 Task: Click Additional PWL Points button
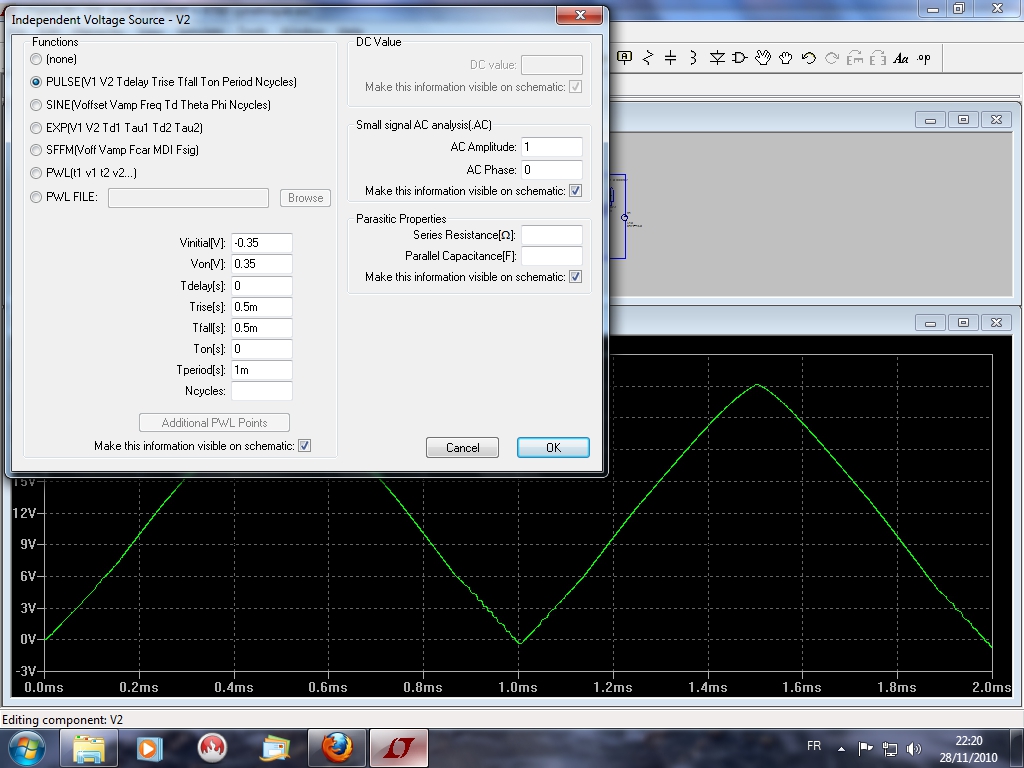point(214,423)
